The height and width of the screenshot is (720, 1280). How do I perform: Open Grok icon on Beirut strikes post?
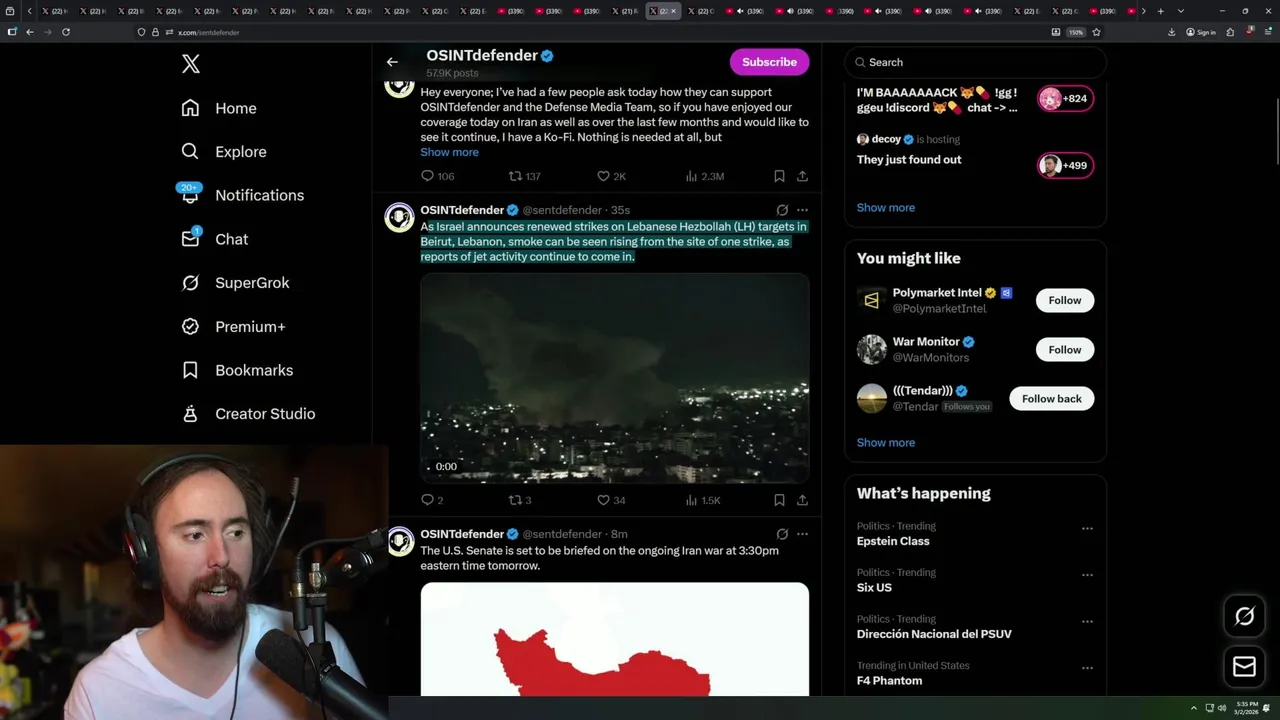tap(782, 210)
